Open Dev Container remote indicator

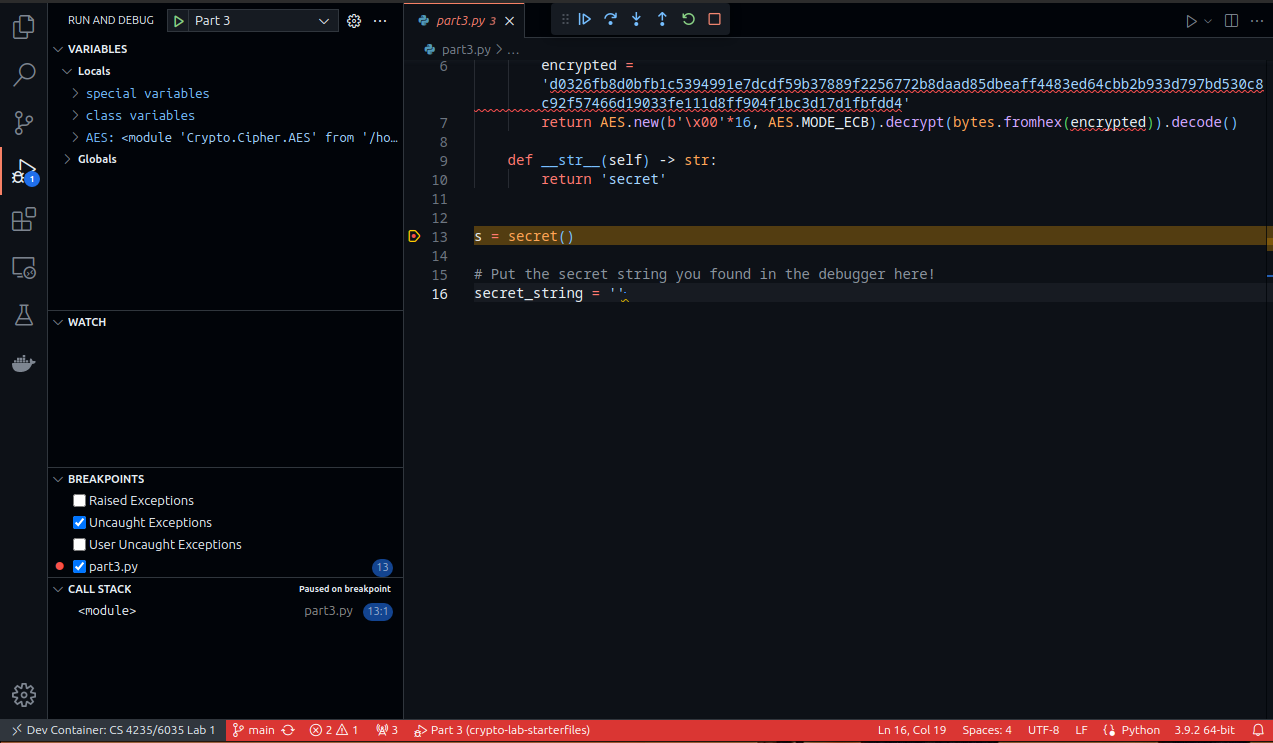tap(113, 730)
